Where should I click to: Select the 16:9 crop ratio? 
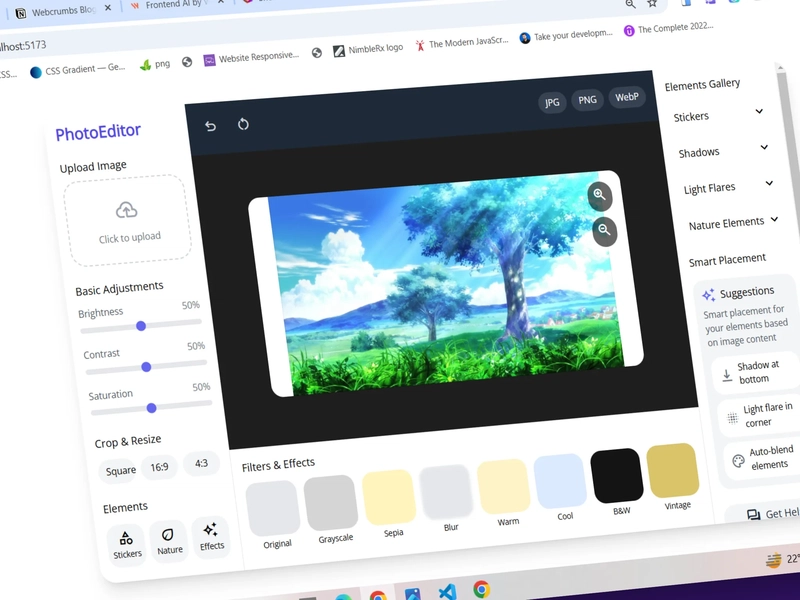pyautogui.click(x=159, y=467)
